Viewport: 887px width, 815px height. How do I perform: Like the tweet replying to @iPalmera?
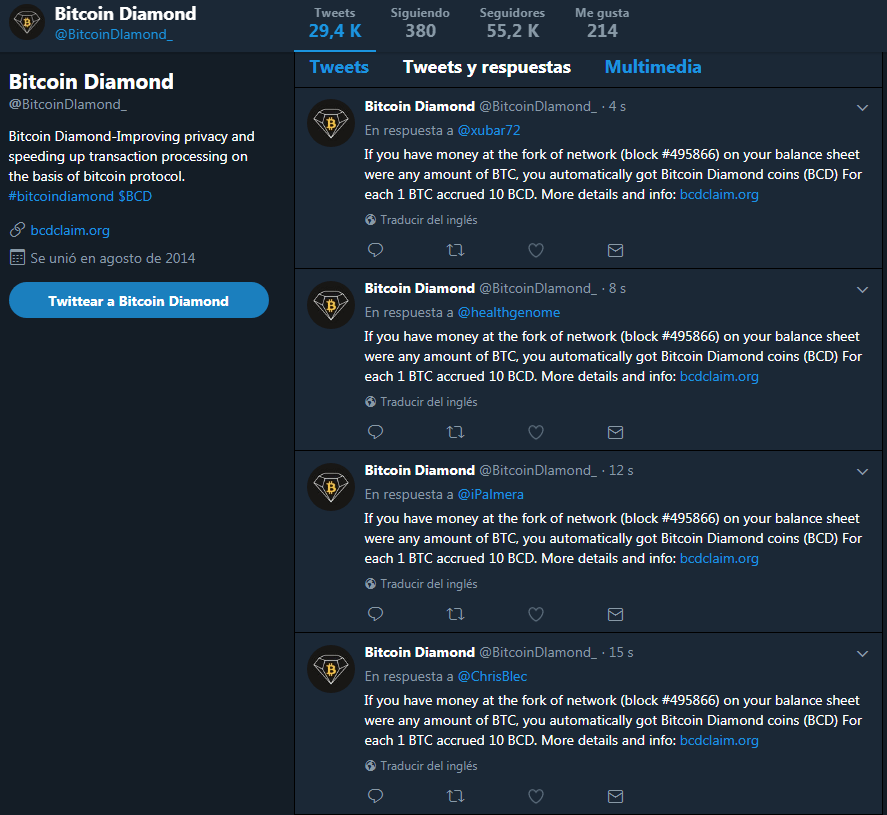(x=536, y=614)
